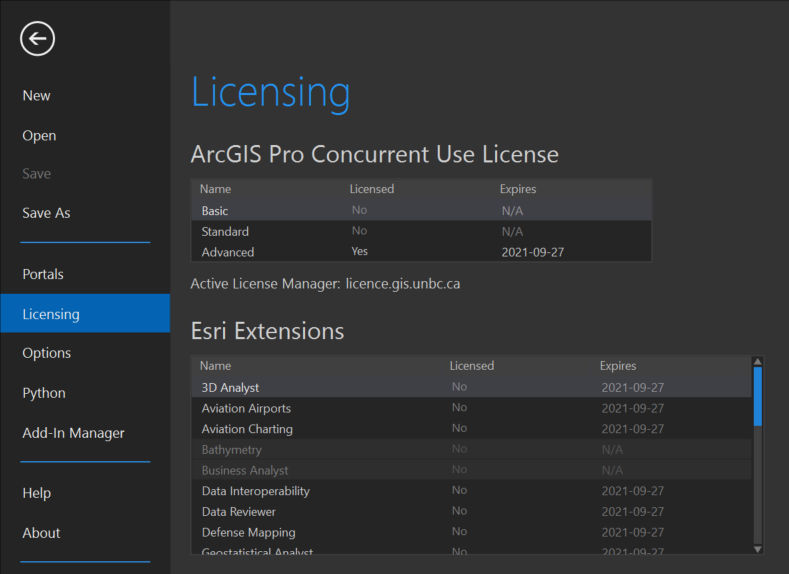Screen dimensions: 789x574
Task: Click the Expires header in Esri Extensions
Action: click(x=618, y=366)
